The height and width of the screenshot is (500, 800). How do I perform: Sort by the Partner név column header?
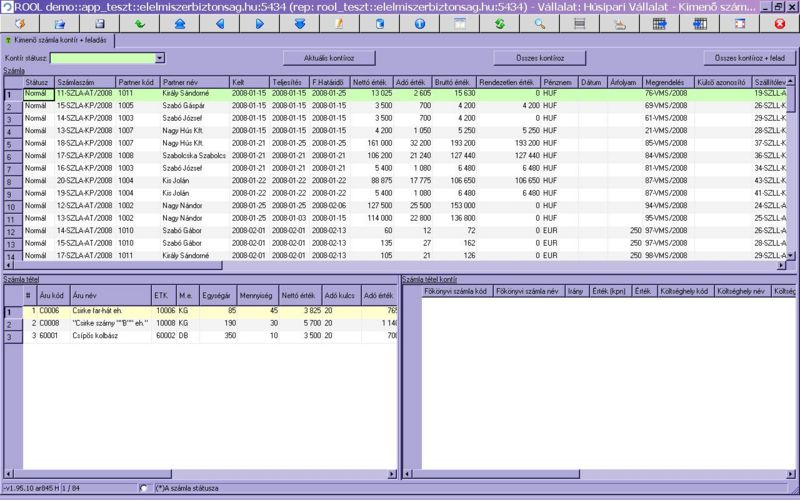point(193,81)
